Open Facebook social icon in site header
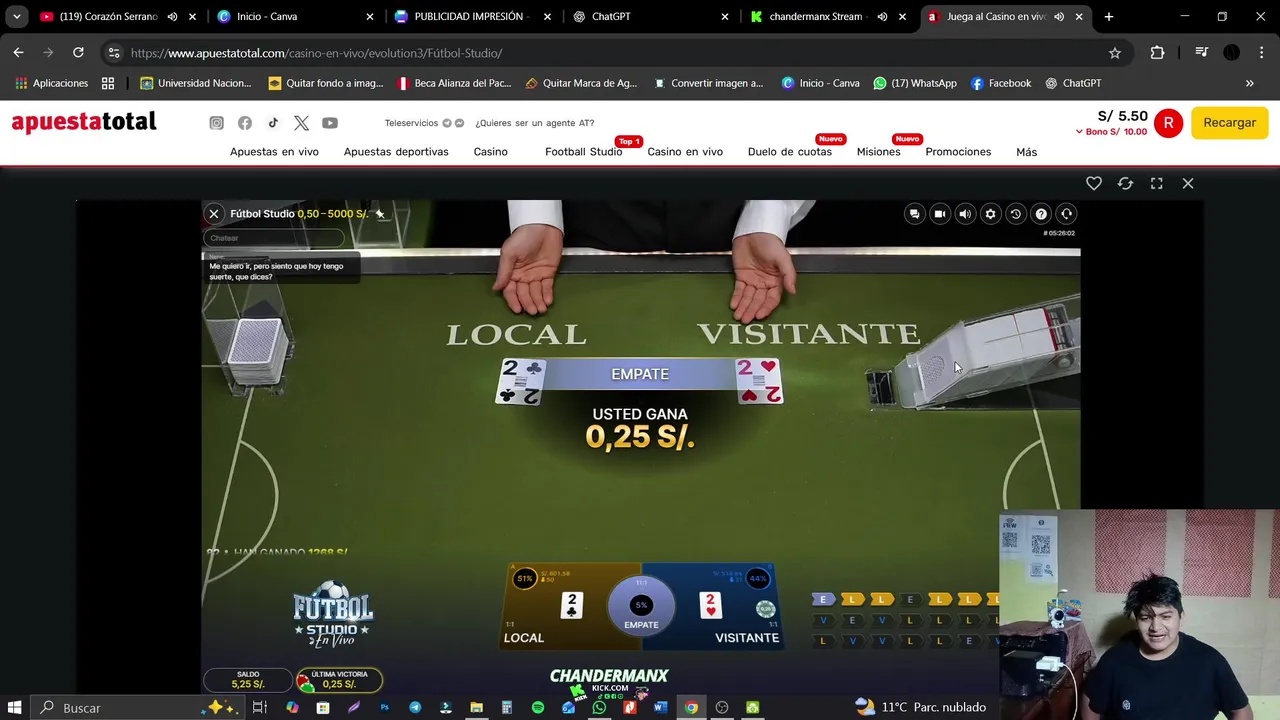The height and width of the screenshot is (720, 1280). [x=245, y=123]
